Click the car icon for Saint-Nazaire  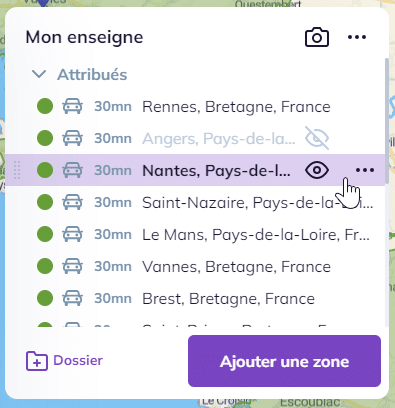click(x=72, y=202)
